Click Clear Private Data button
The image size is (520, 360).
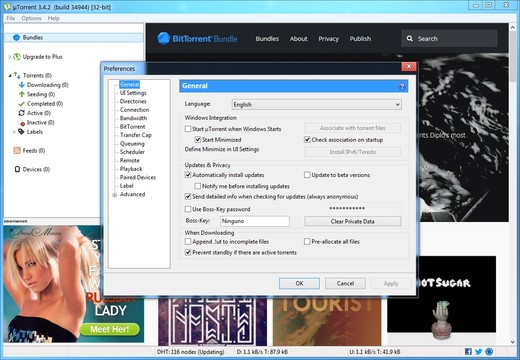click(353, 221)
